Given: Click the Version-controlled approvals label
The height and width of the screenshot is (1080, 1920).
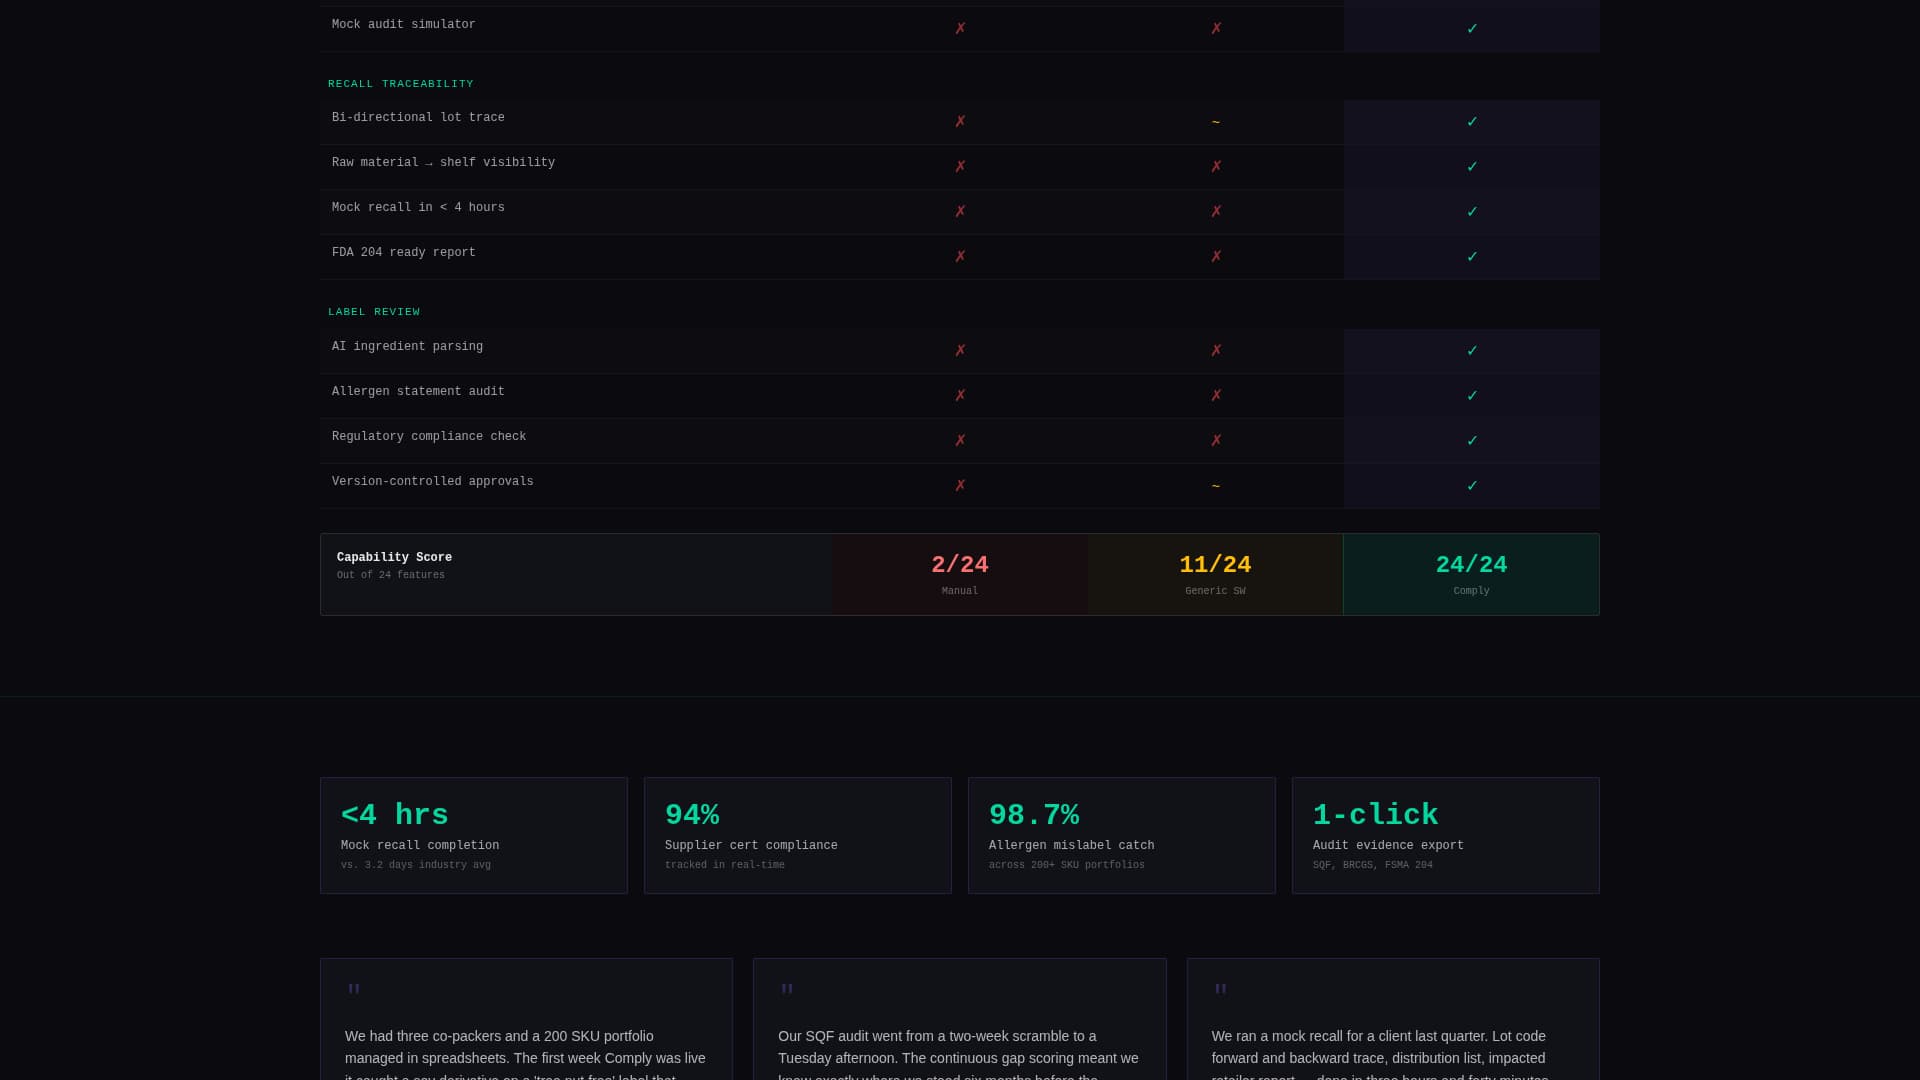Looking at the screenshot, I should 433,482.
